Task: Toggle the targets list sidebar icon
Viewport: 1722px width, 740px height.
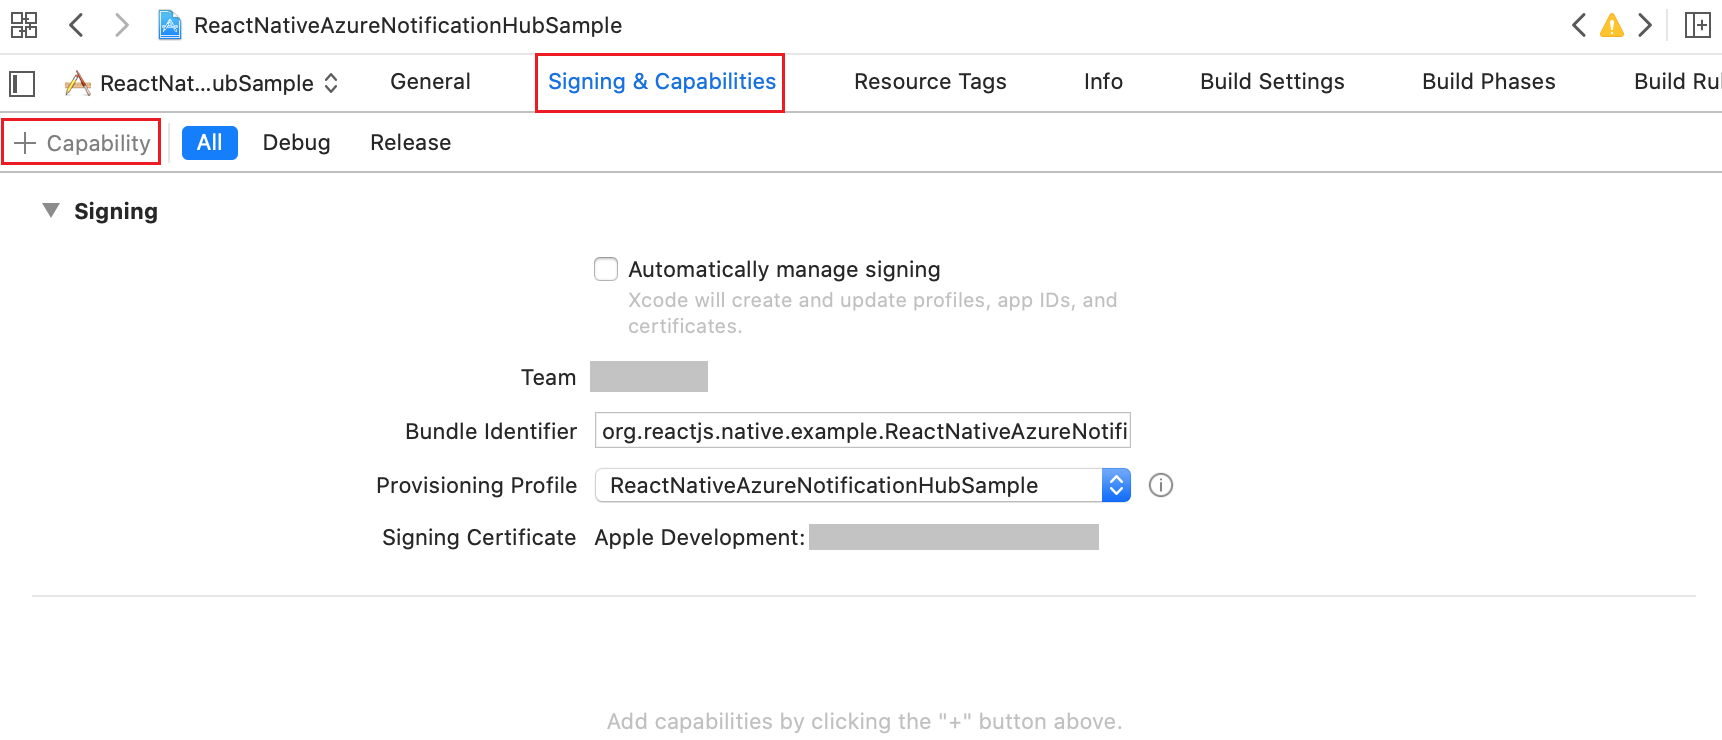Action: click(x=22, y=83)
